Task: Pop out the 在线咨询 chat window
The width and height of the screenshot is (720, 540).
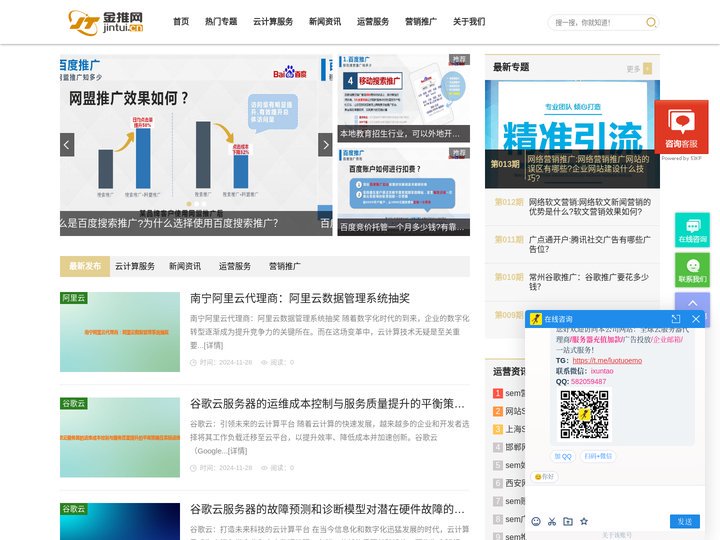Action: pos(675,319)
